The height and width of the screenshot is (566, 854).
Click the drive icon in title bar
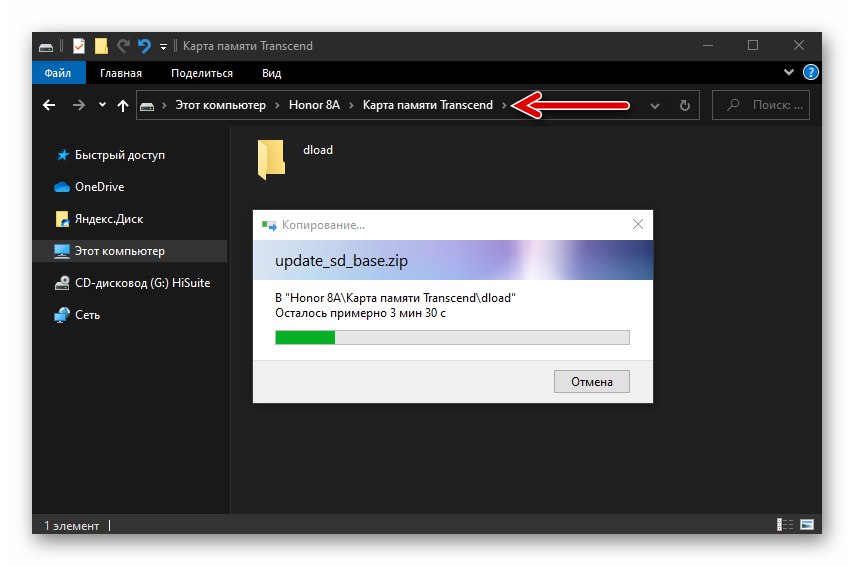point(46,47)
